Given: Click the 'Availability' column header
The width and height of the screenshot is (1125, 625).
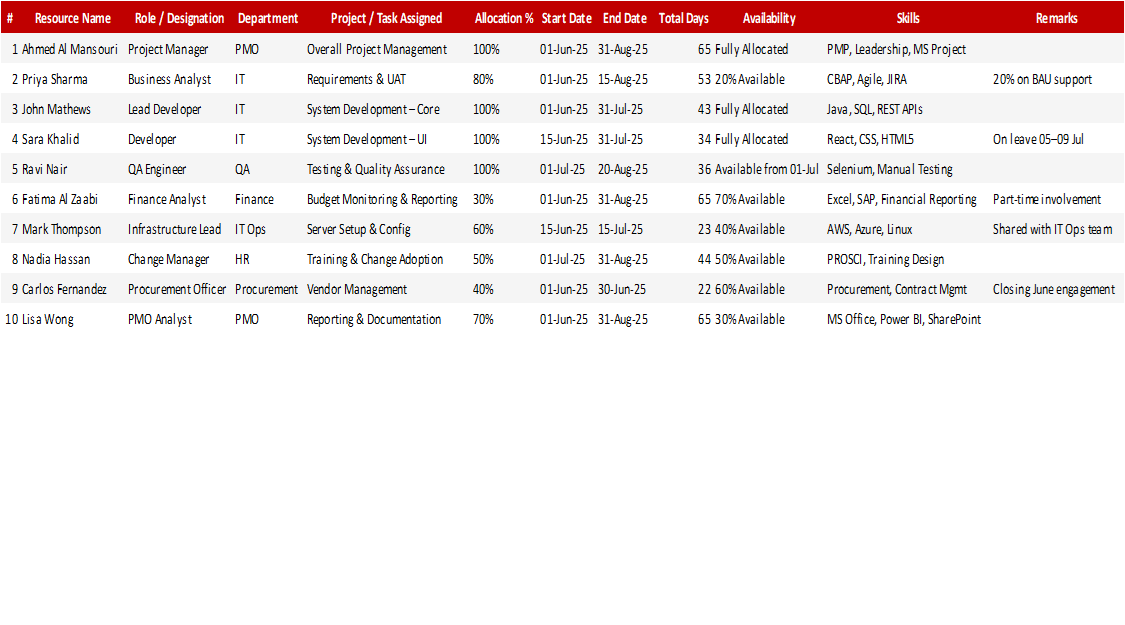Looking at the screenshot, I should (x=768, y=19).
